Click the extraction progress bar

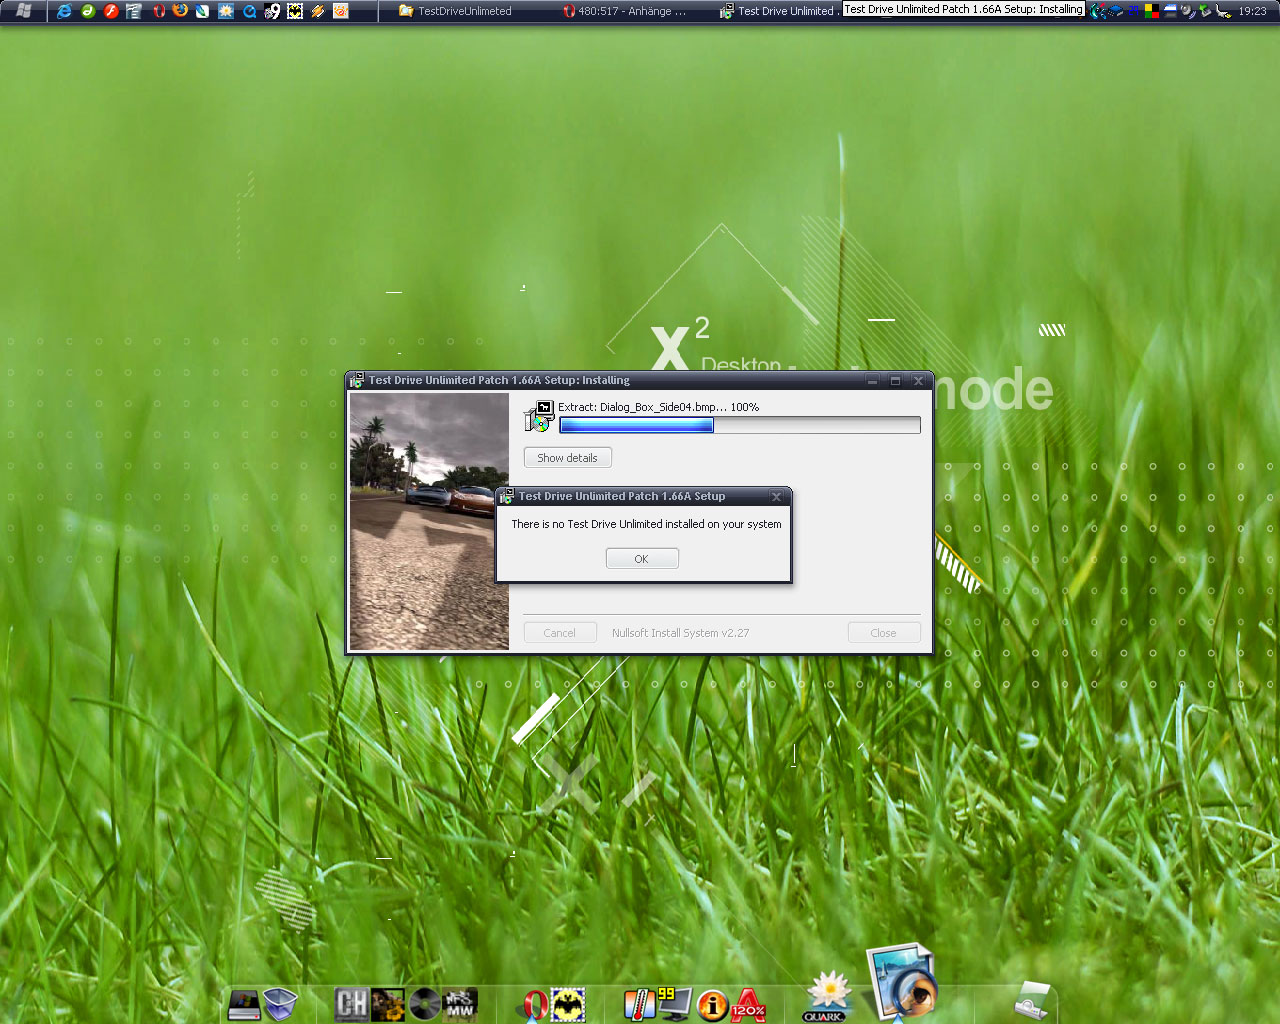pos(739,425)
